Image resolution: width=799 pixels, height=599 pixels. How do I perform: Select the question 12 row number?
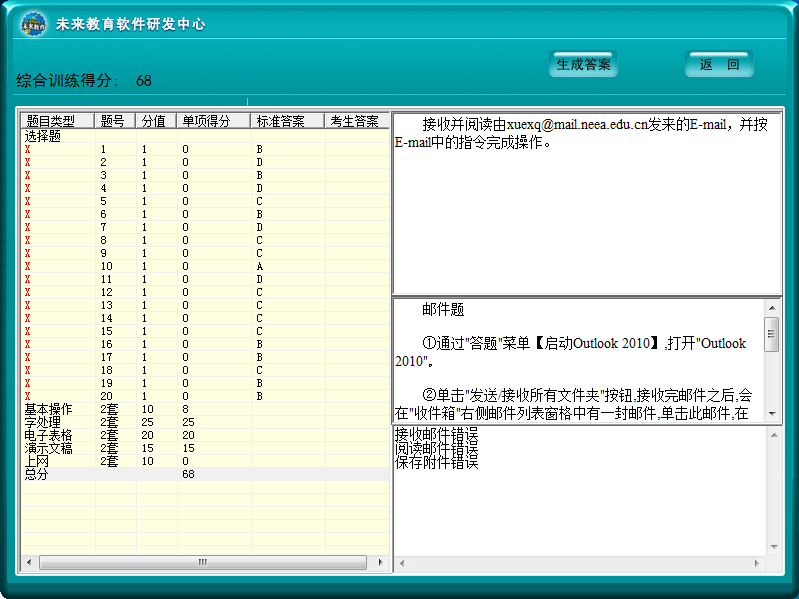(106, 292)
